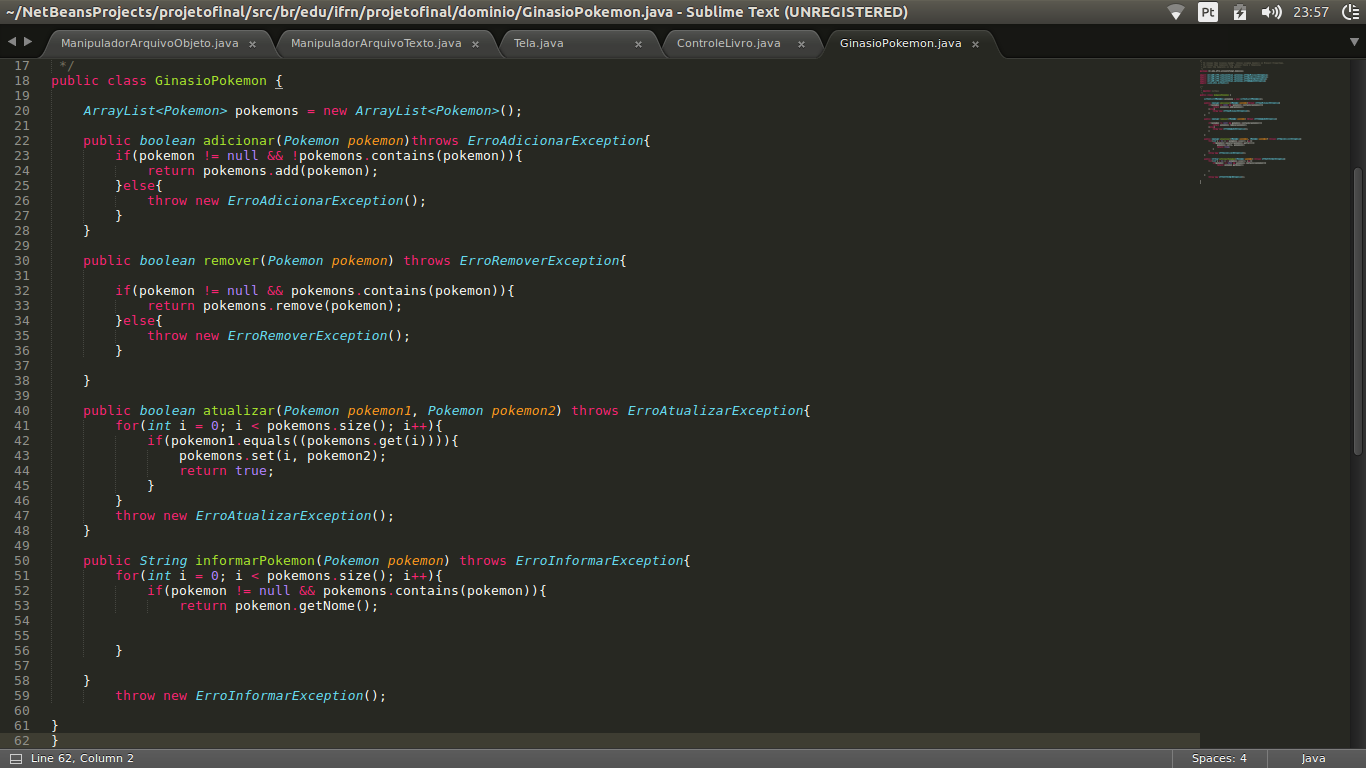Switch to ManipuladorArquivoObjeto.java tab
Screen dimensions: 1366x768
[x=150, y=44]
